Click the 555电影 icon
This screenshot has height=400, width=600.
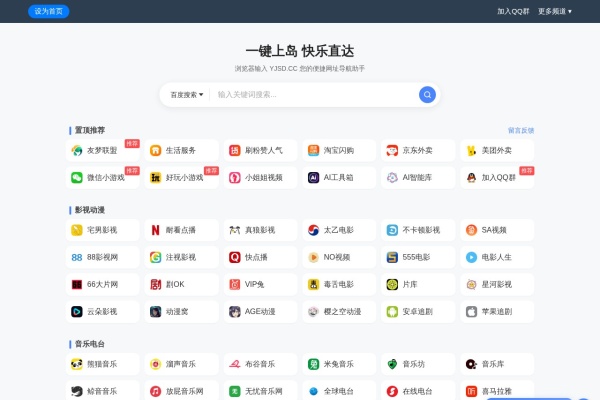tap(392, 257)
